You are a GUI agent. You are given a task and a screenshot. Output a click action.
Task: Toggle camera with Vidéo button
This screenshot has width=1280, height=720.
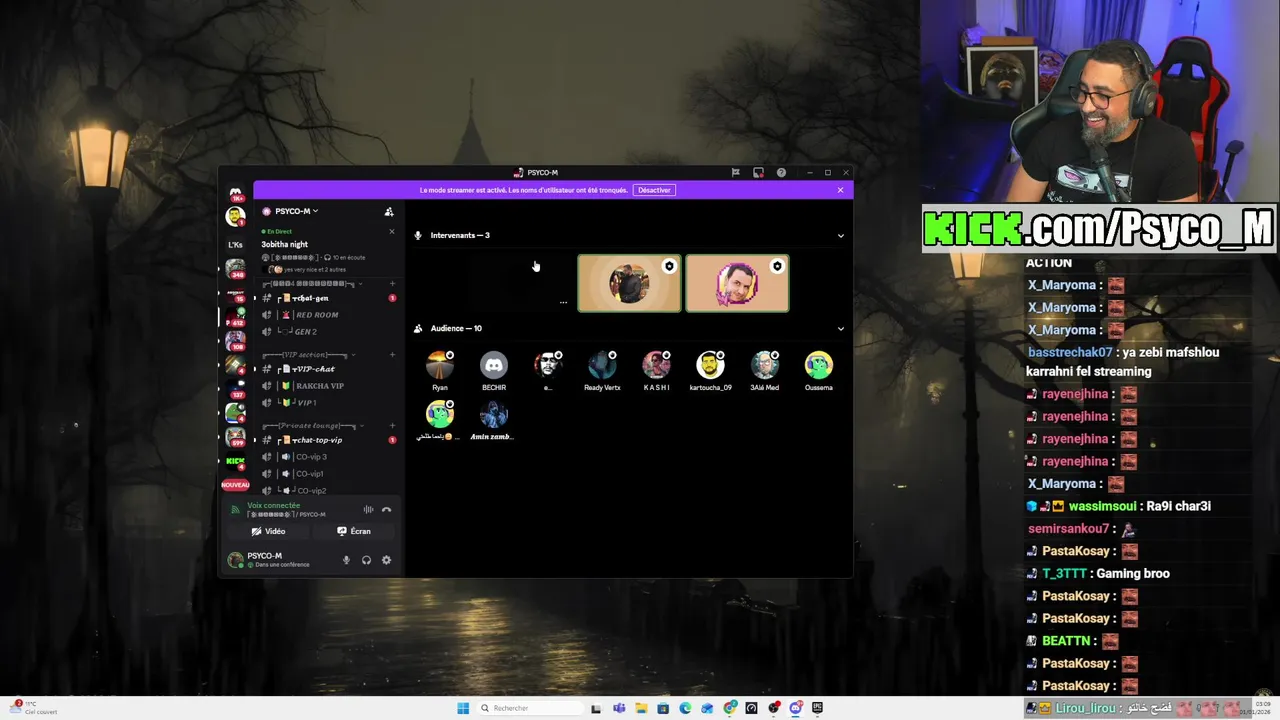(x=269, y=531)
